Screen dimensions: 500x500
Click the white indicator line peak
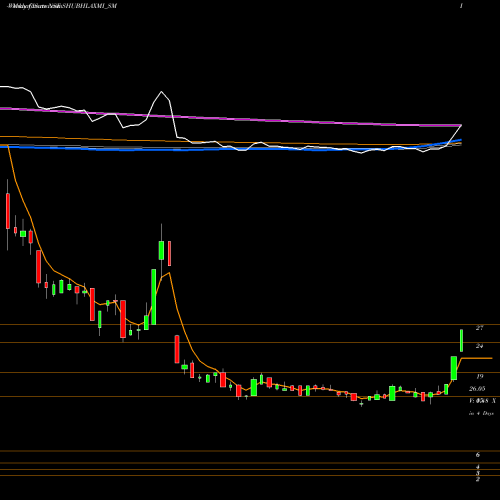pyautogui.click(x=162, y=92)
